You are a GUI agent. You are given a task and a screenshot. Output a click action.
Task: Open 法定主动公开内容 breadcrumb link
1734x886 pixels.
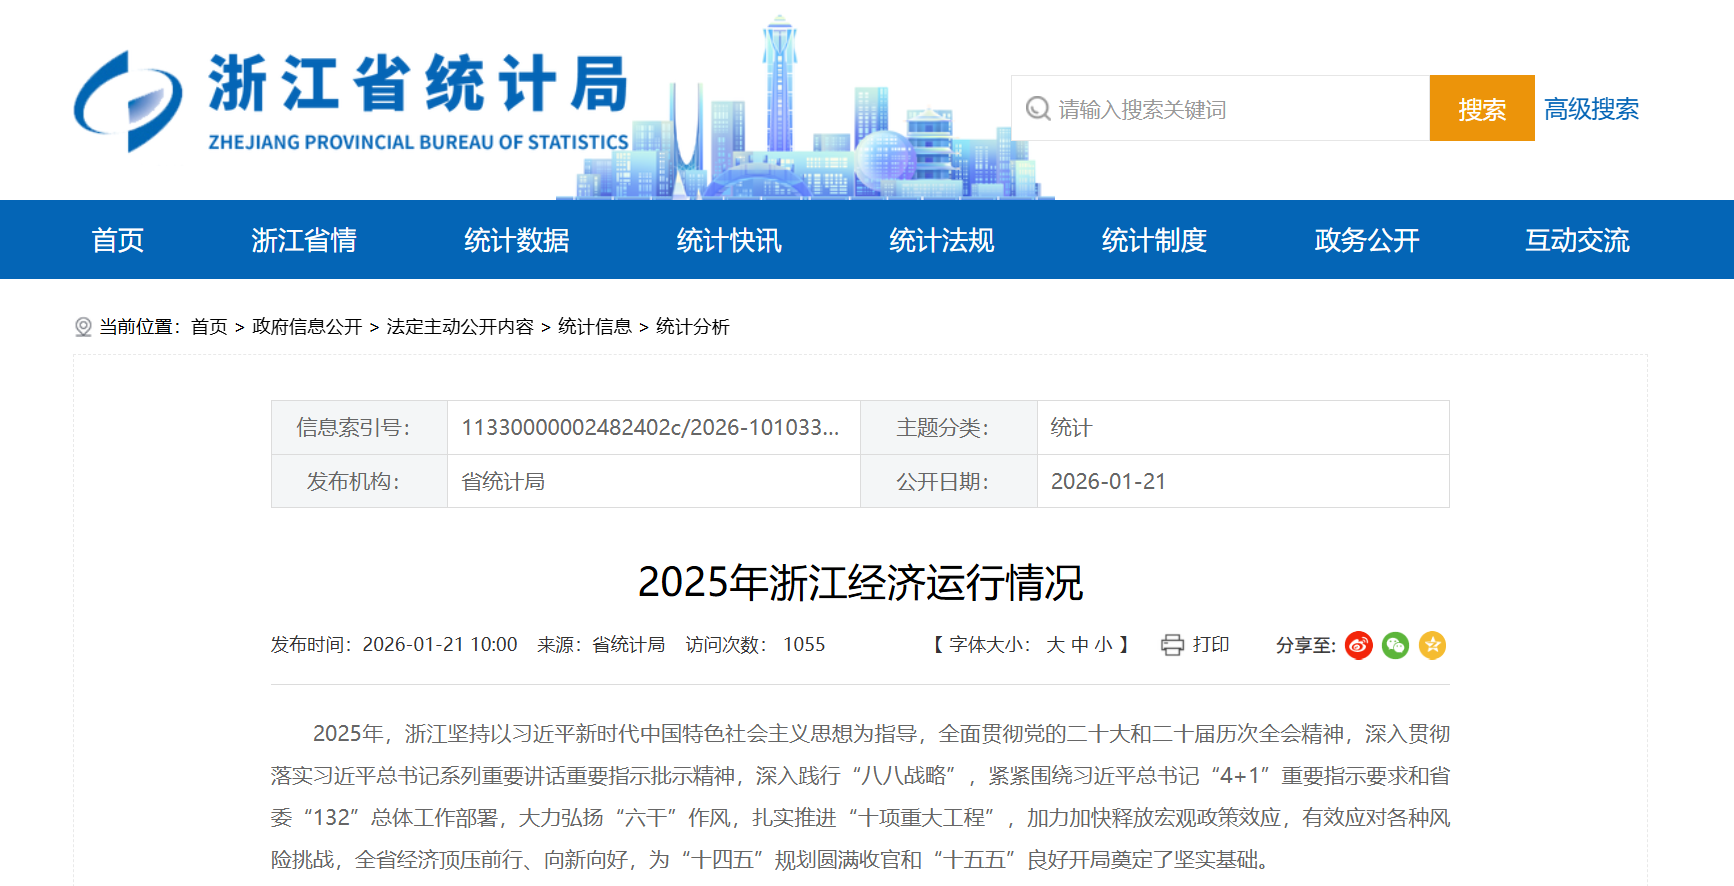[460, 327]
